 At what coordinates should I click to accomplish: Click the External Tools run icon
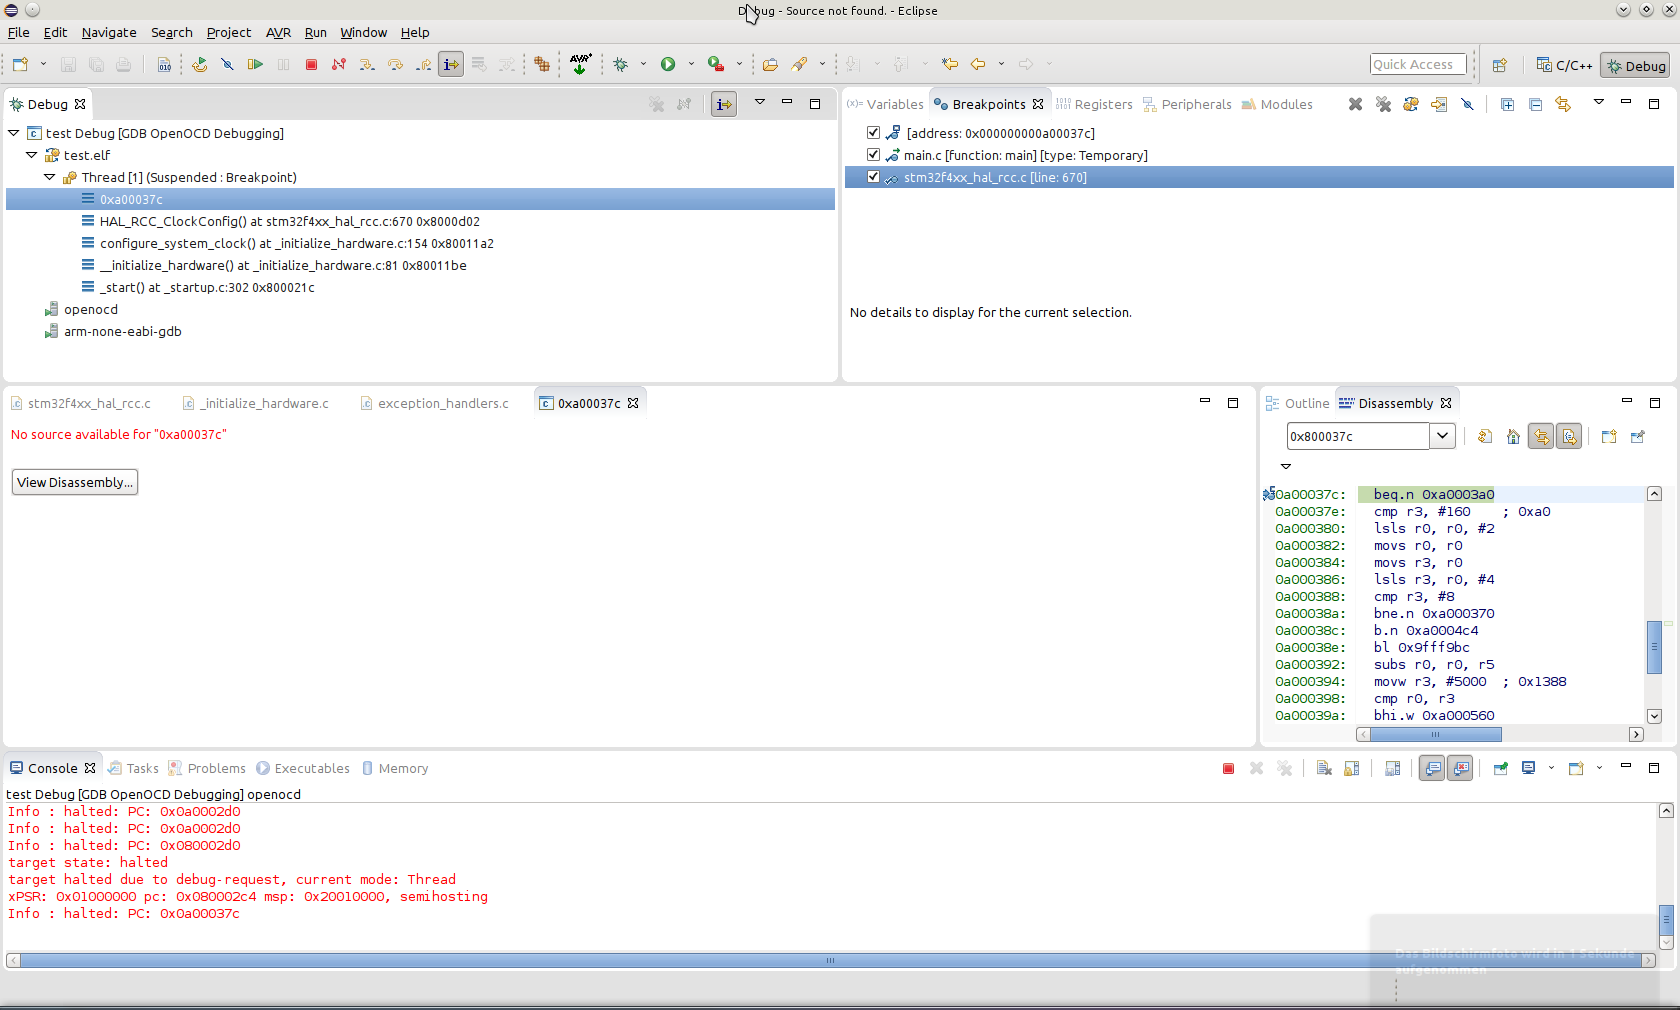(x=716, y=64)
